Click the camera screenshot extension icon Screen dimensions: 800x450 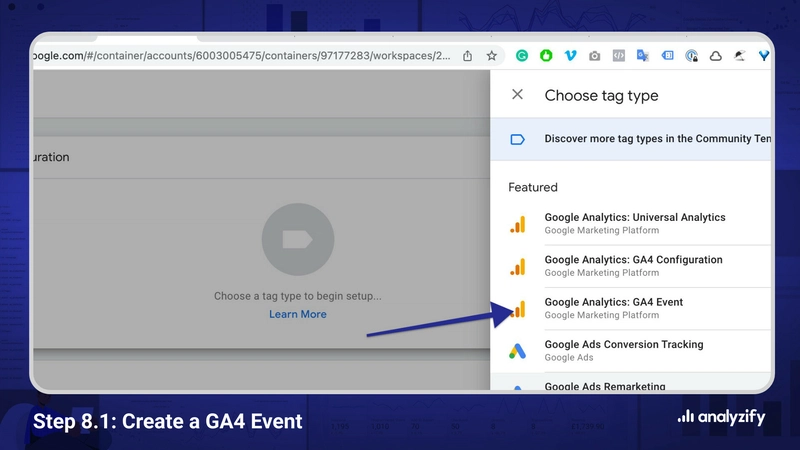(594, 56)
